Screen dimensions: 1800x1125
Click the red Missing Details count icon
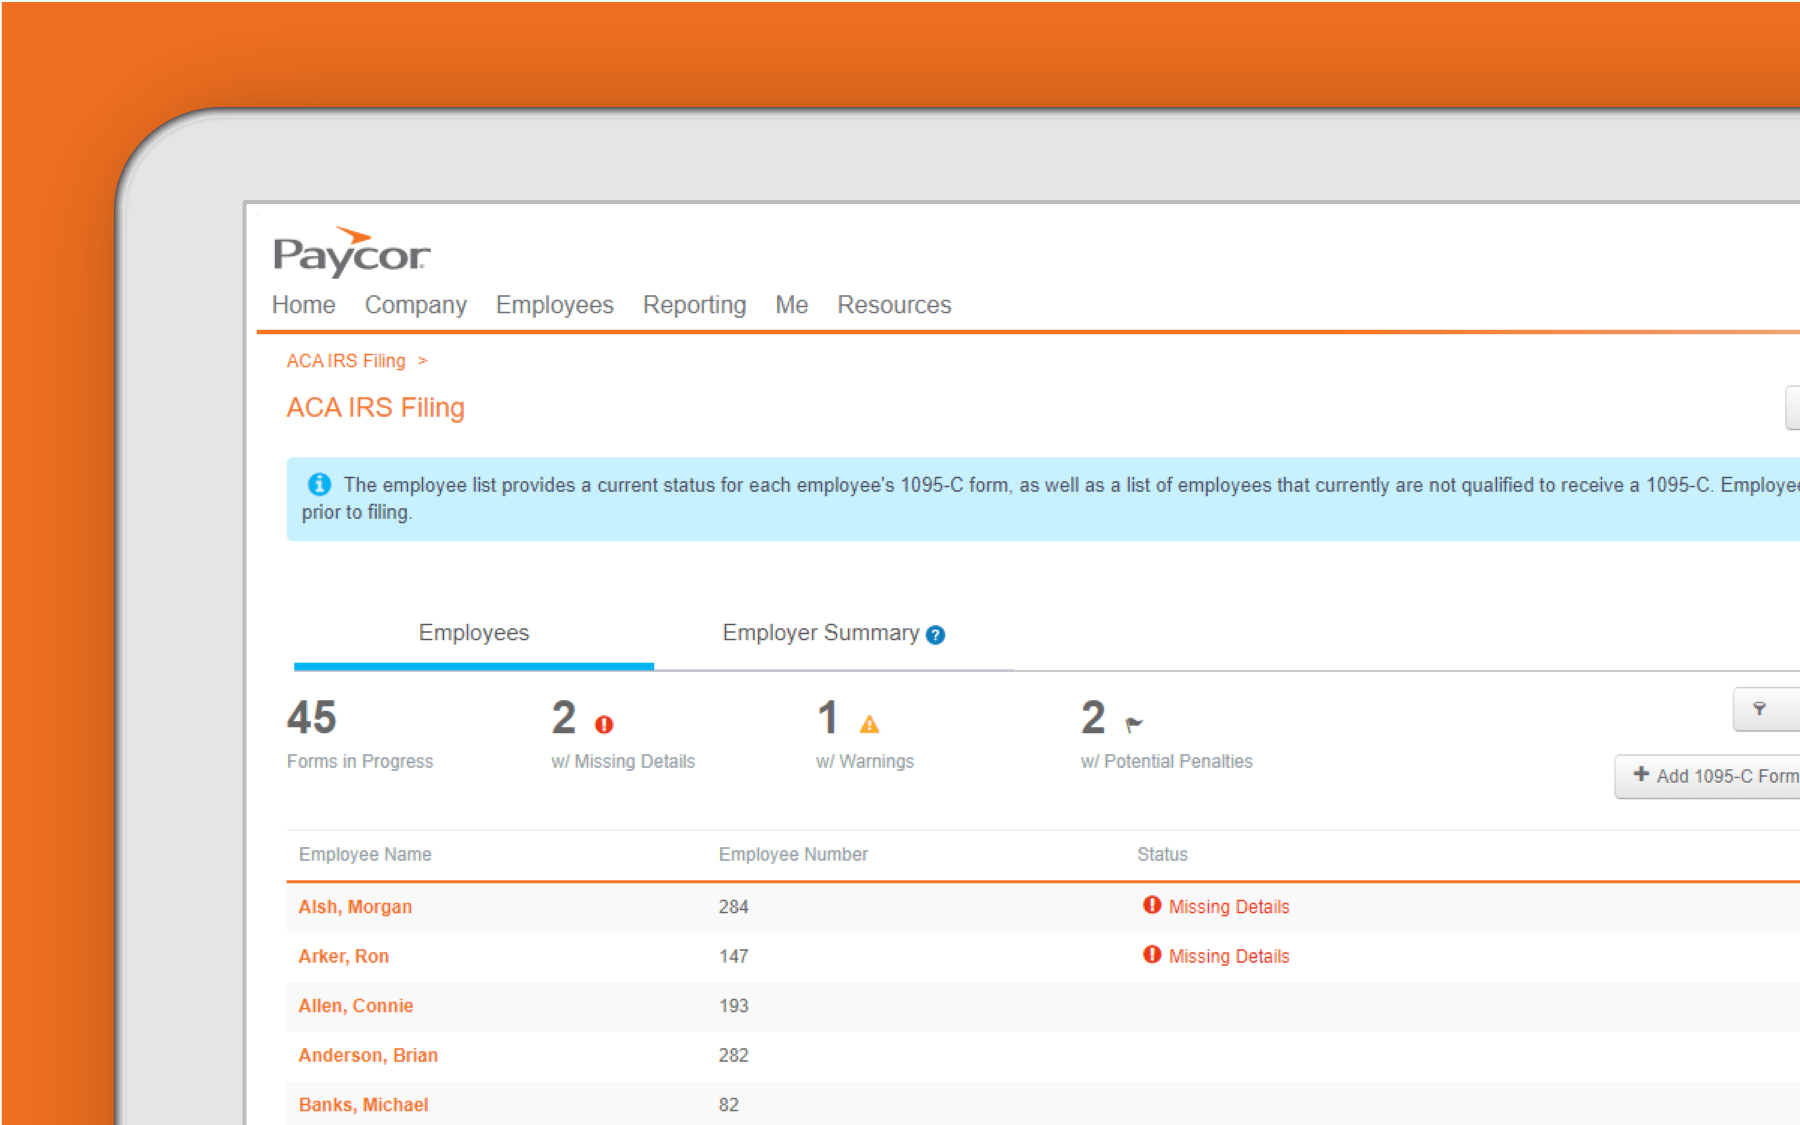(604, 724)
